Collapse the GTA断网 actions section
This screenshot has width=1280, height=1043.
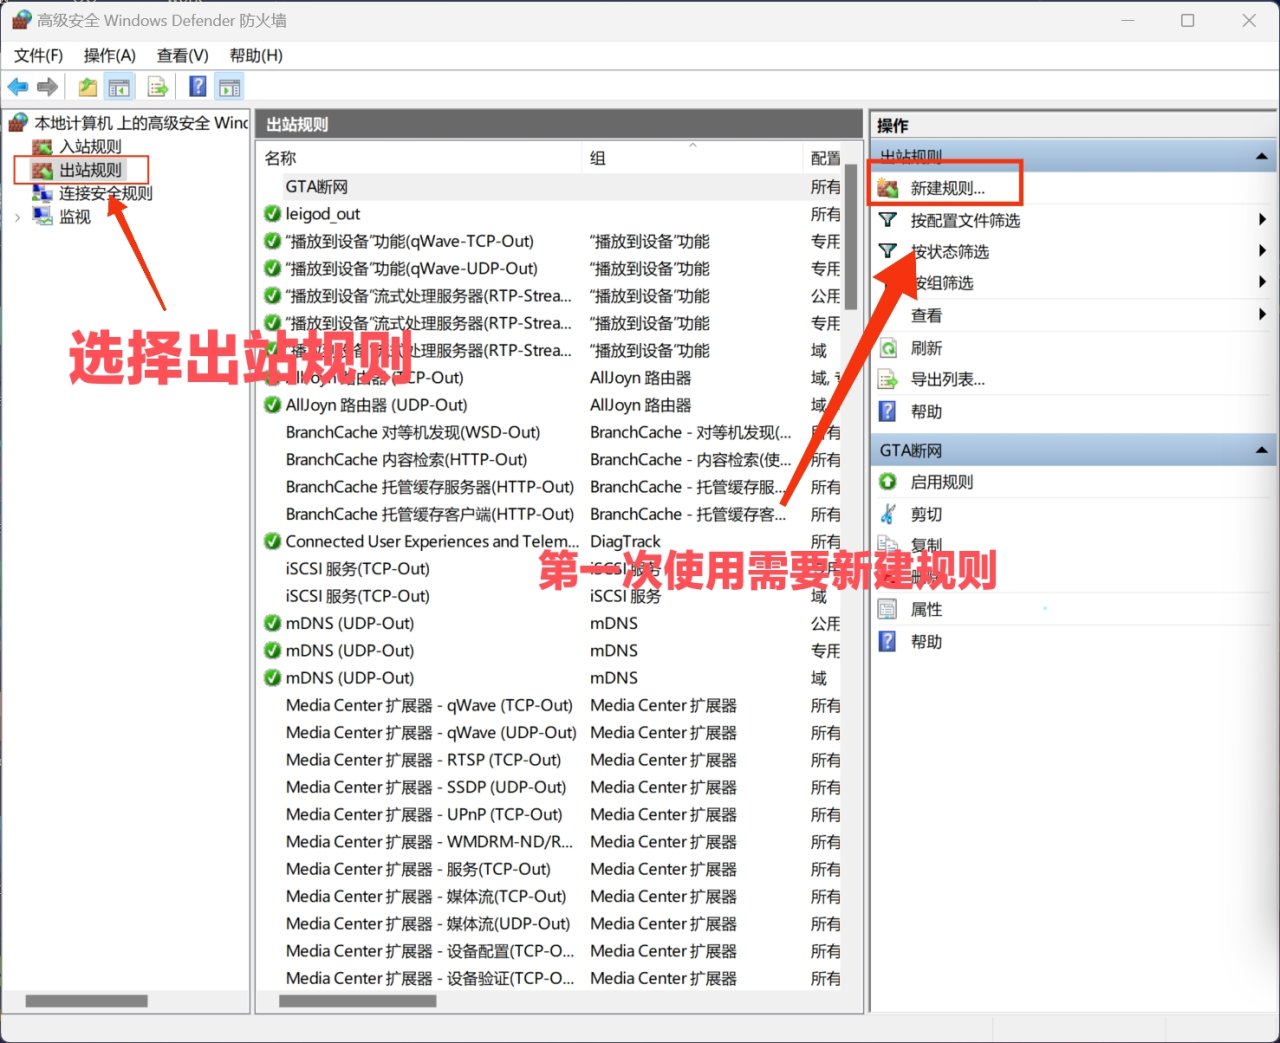click(1261, 450)
